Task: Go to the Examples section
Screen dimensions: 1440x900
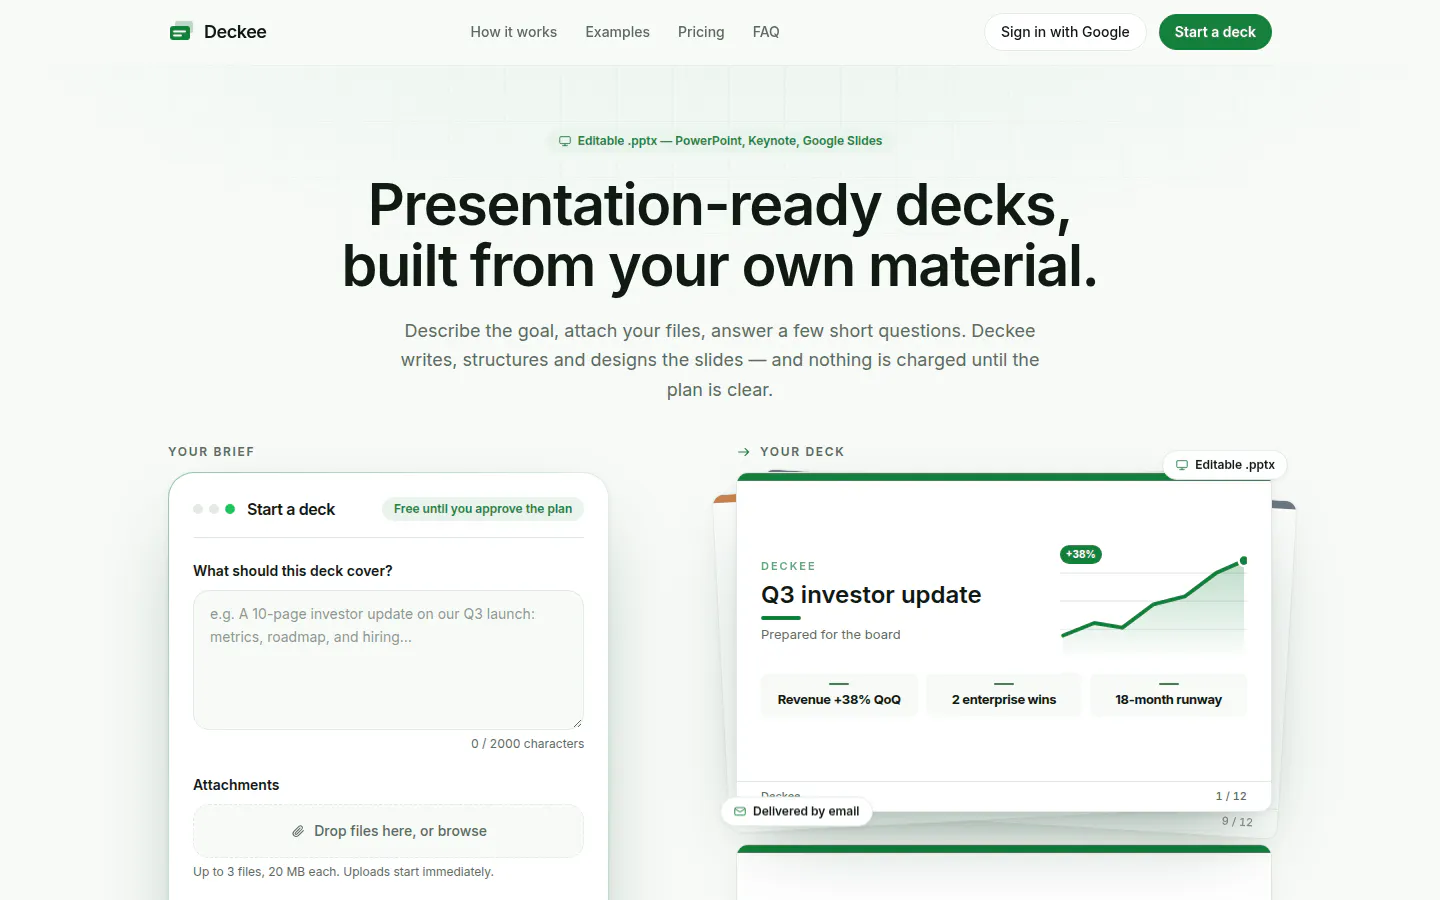Action: tap(617, 32)
